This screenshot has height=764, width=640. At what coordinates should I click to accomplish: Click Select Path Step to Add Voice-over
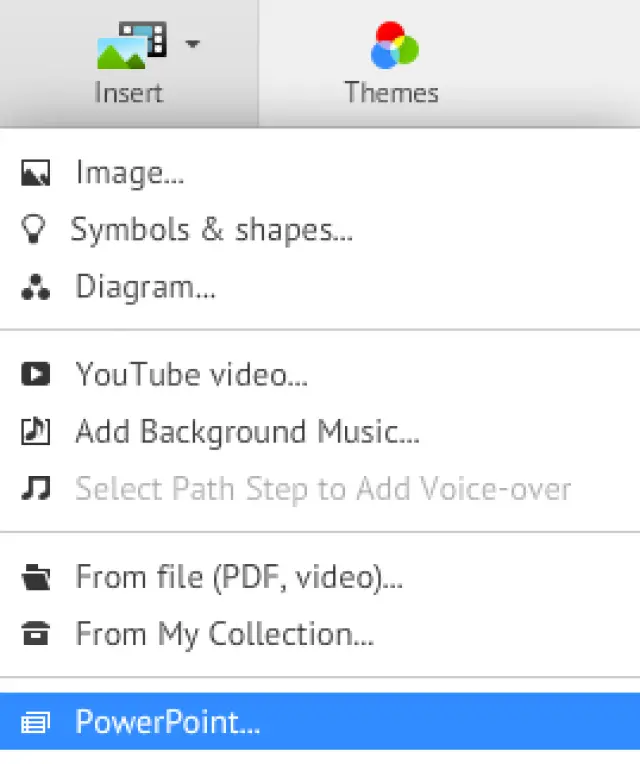pos(323,489)
